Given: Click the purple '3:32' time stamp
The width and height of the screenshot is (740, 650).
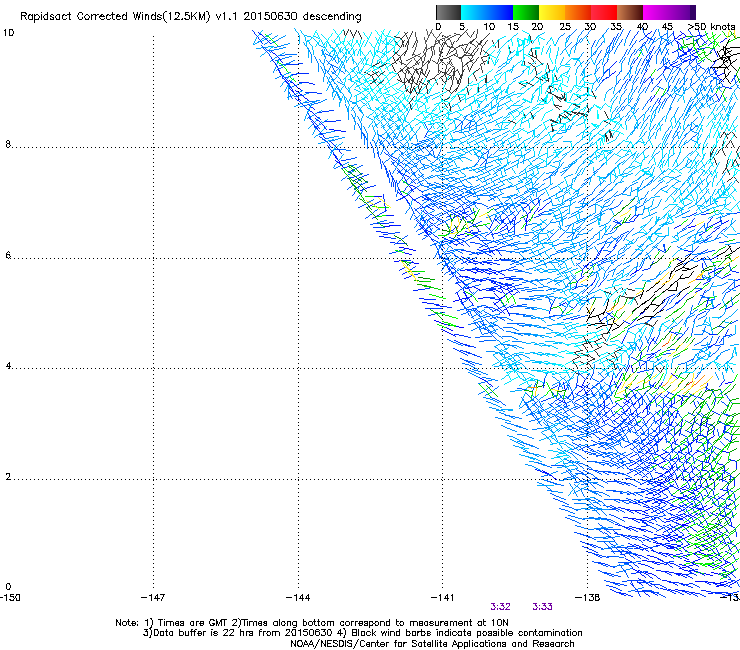Looking at the screenshot, I should pos(500,607).
